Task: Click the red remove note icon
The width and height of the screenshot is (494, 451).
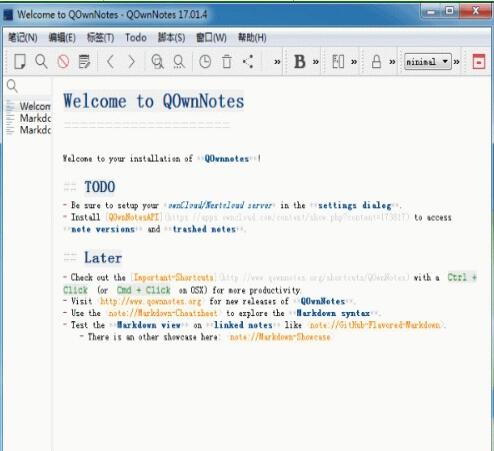Action: pyautogui.click(x=63, y=62)
